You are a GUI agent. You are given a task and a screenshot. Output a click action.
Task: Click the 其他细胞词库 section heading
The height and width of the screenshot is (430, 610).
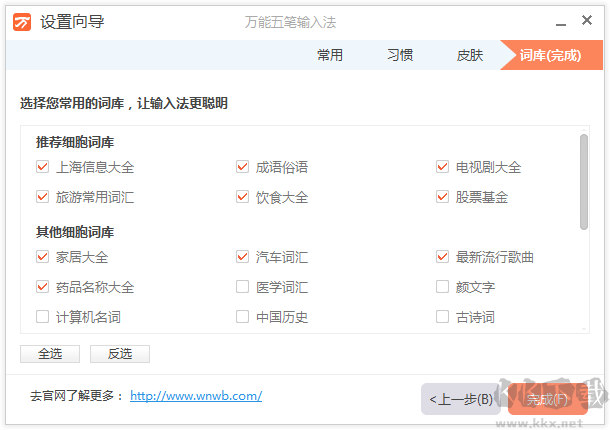tap(75, 232)
